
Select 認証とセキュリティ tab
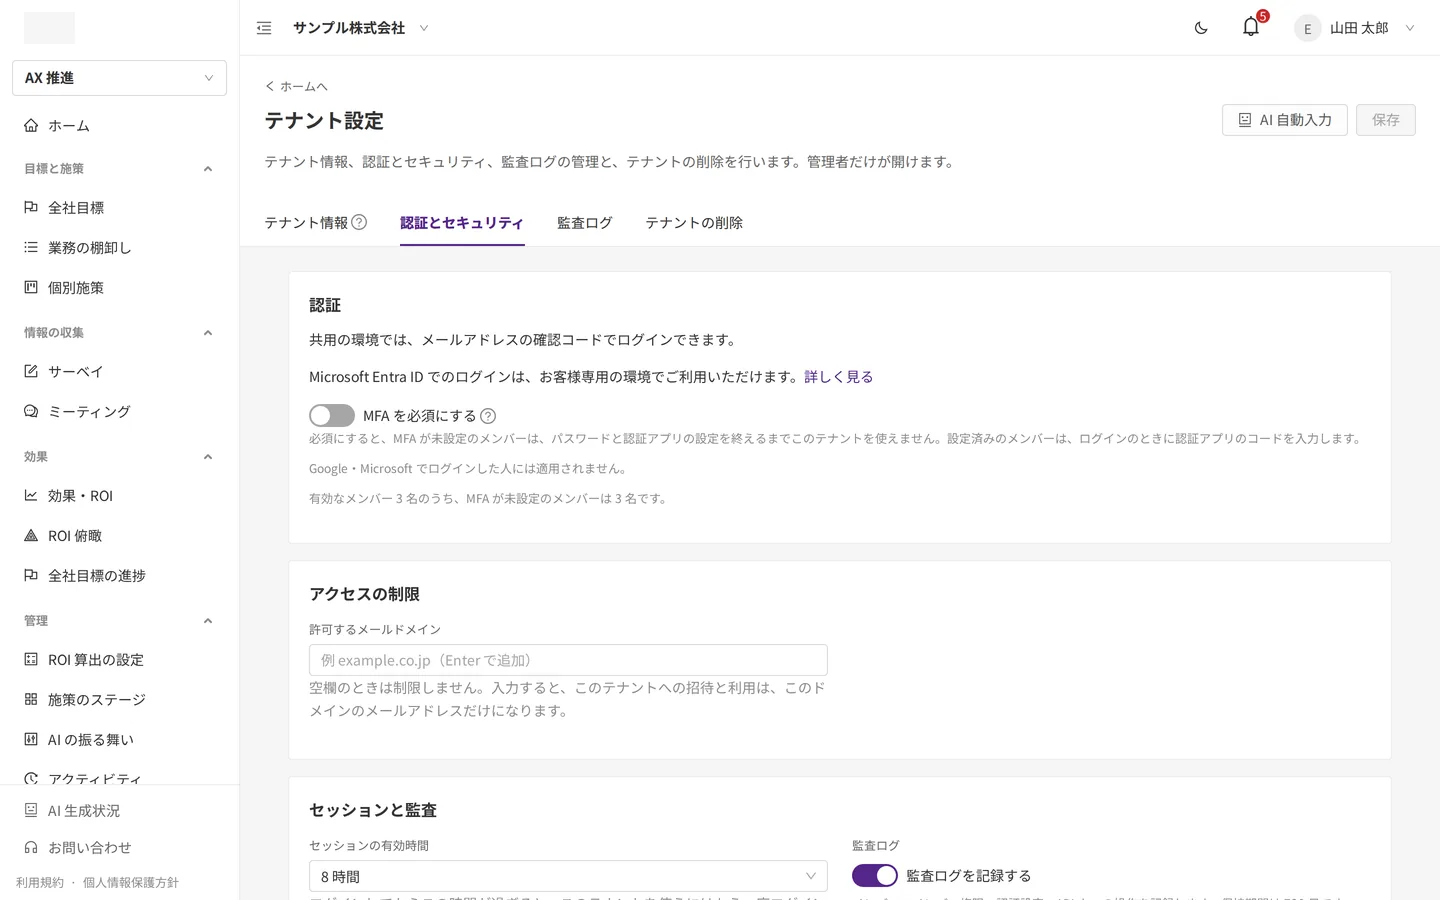[x=462, y=223]
